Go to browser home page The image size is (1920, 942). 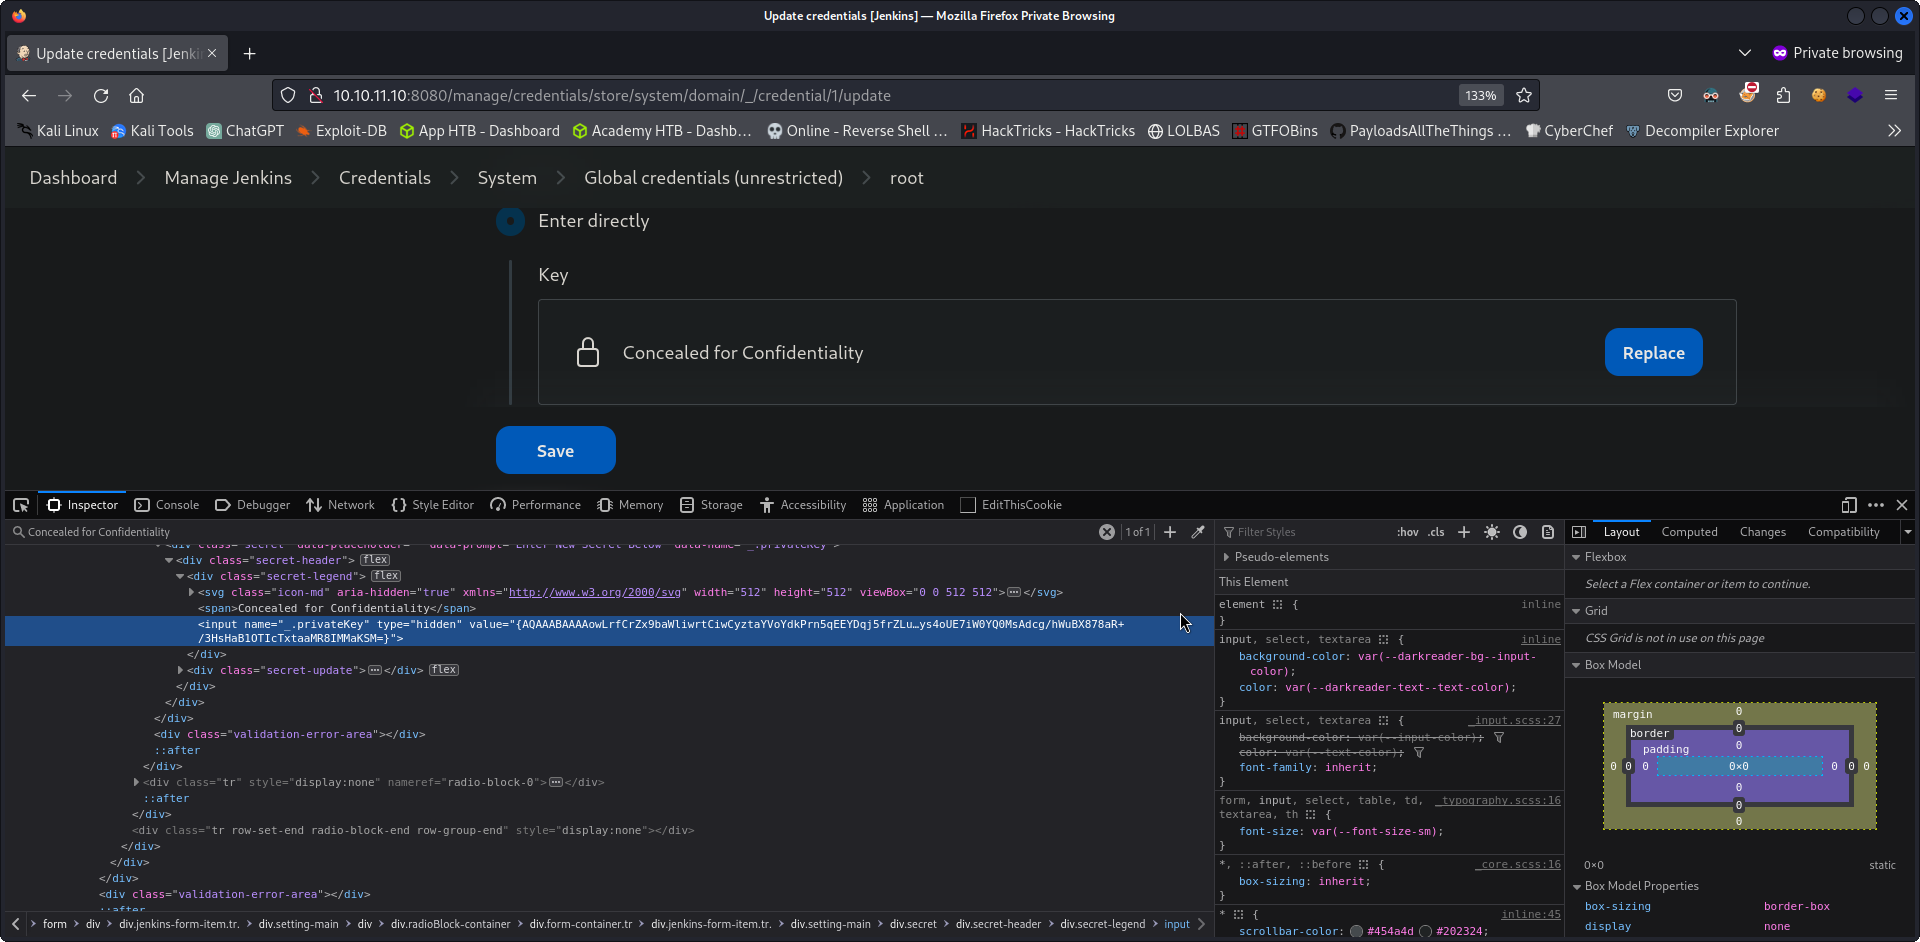[137, 96]
